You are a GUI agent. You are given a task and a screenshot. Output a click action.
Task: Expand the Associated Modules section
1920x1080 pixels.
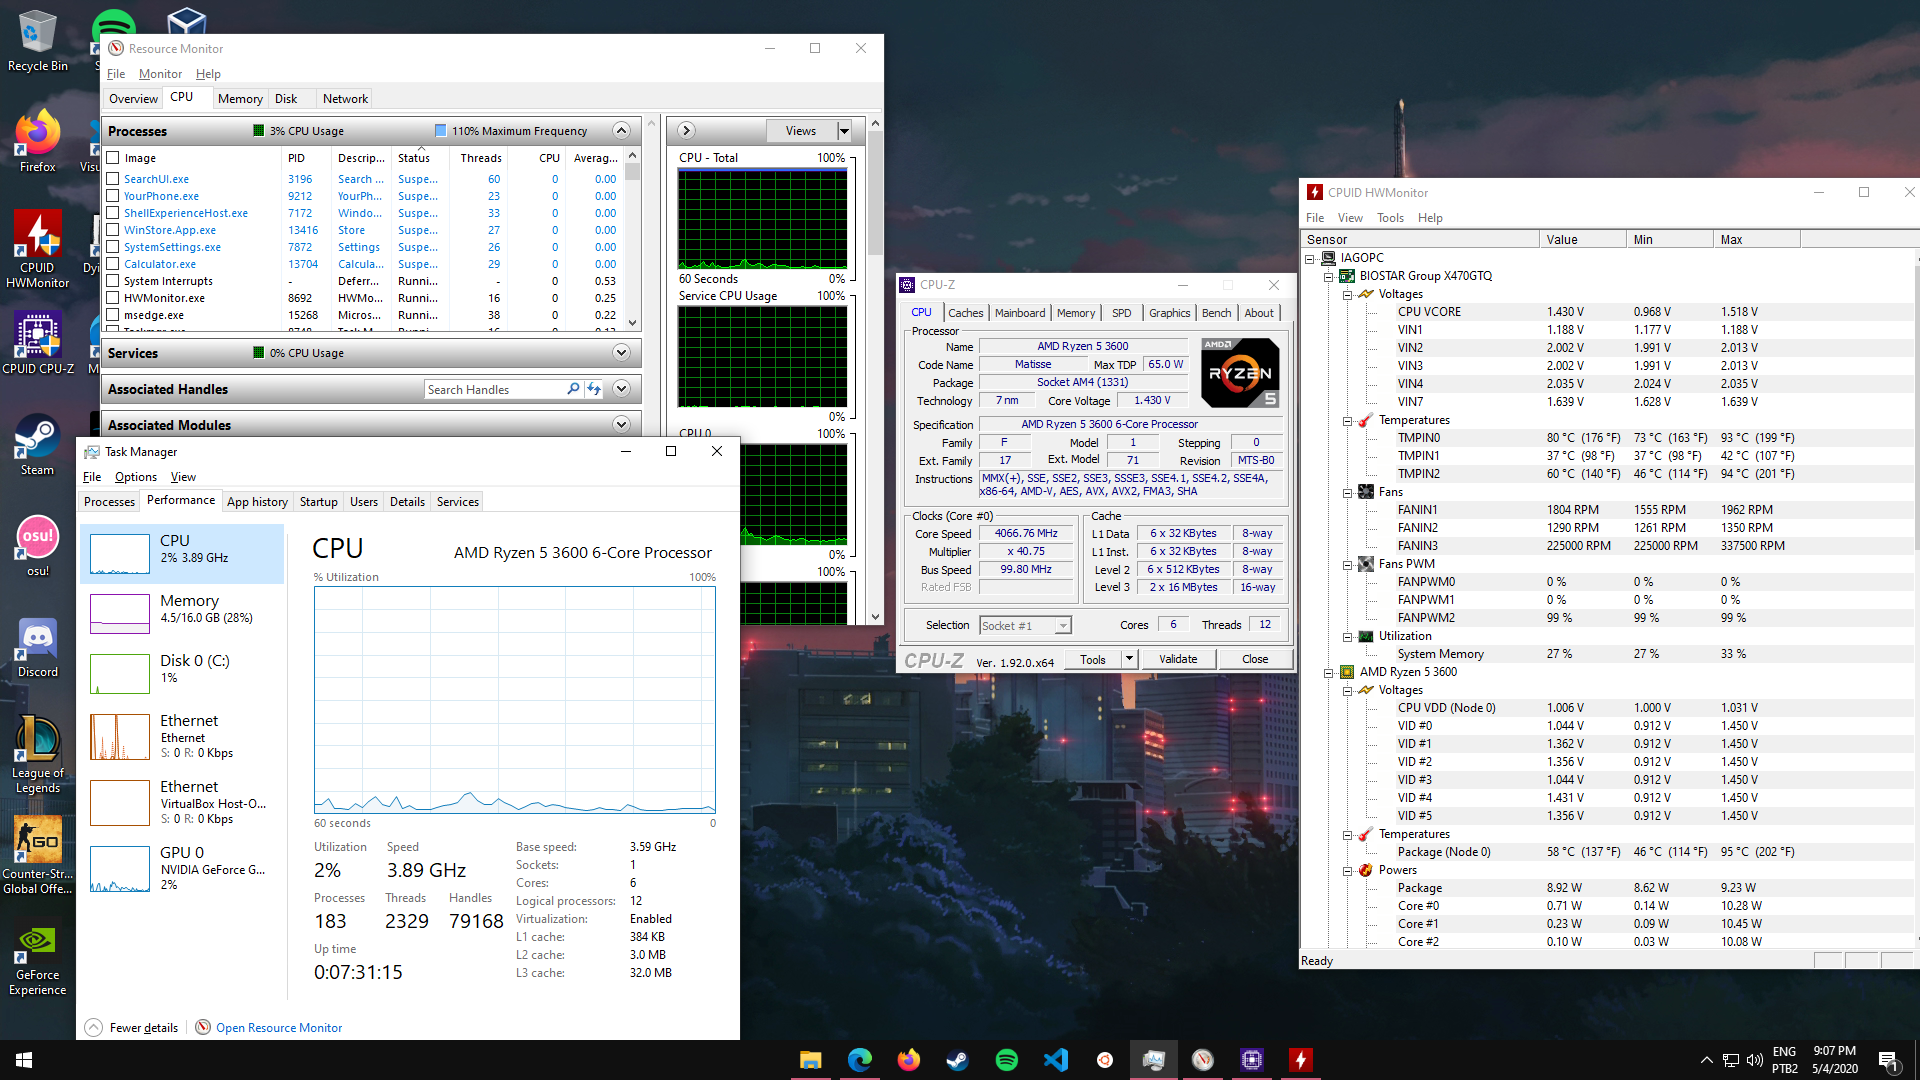click(621, 425)
